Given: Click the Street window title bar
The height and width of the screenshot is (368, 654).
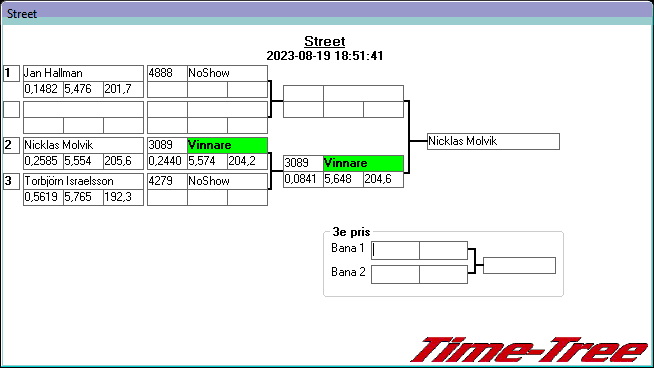Looking at the screenshot, I should (x=327, y=13).
